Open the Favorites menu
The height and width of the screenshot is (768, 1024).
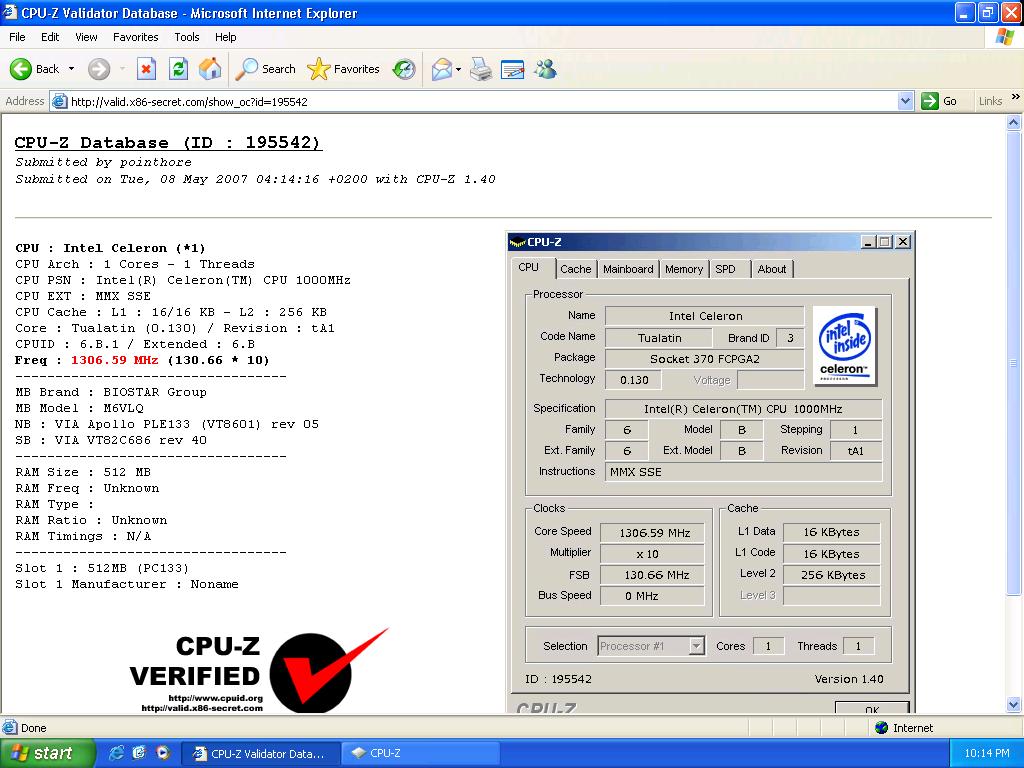point(135,37)
